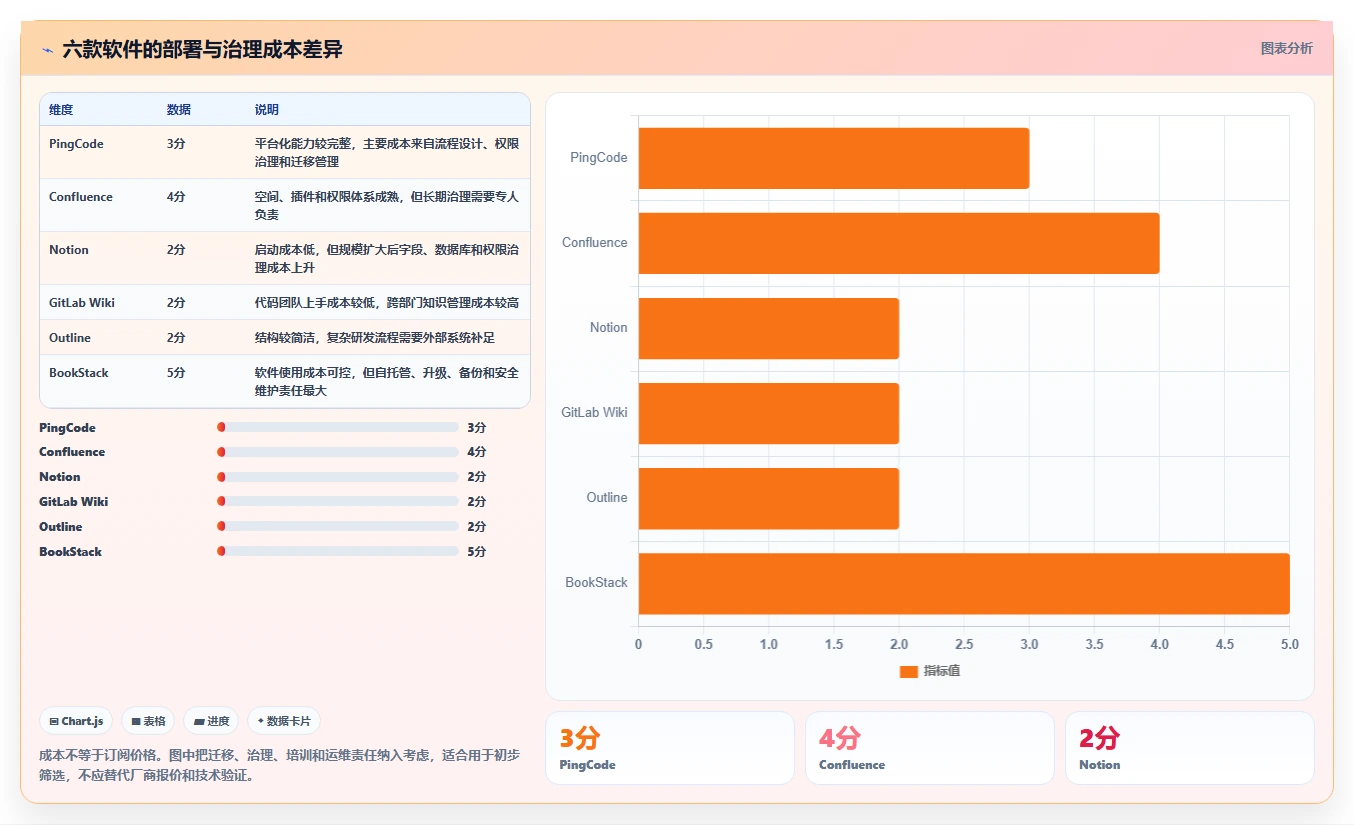Click the BookStack cell in the table
This screenshot has width=1354, height=825.
tap(79, 373)
